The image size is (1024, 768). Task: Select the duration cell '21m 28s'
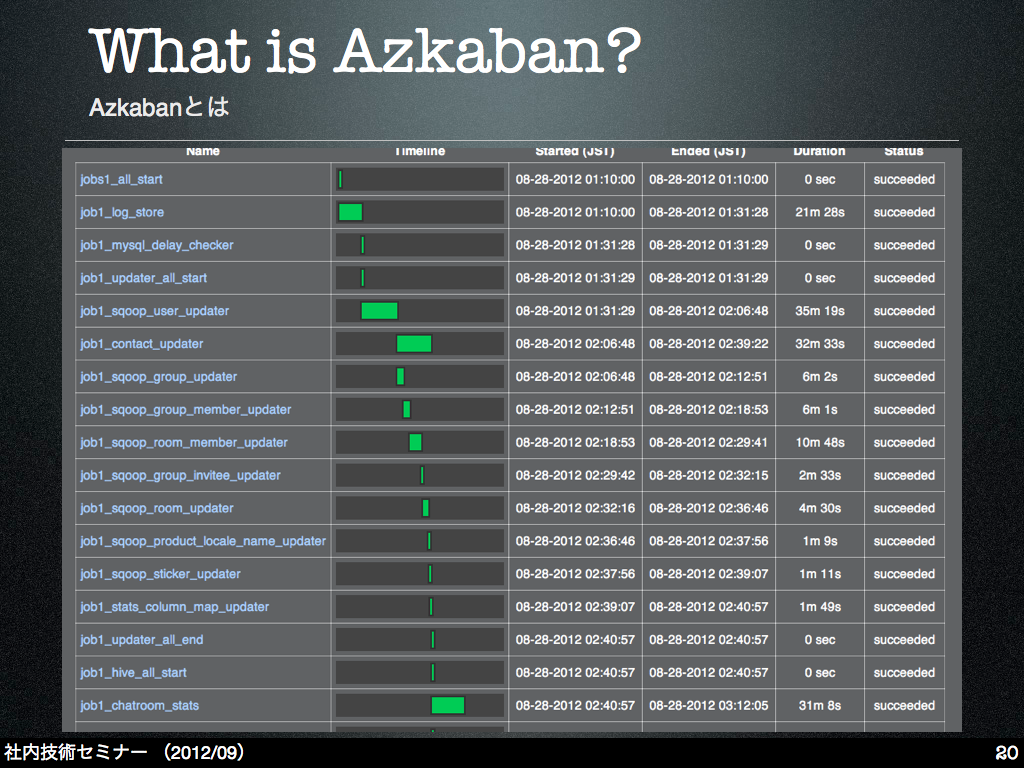pyautogui.click(x=820, y=212)
